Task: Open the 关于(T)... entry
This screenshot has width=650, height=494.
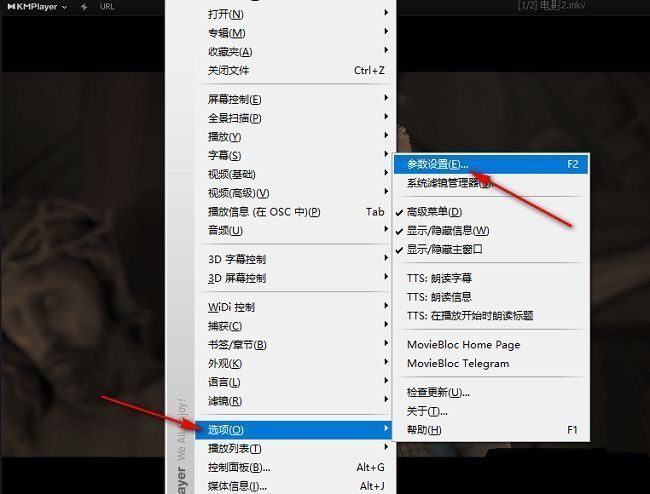Action: 491,411
